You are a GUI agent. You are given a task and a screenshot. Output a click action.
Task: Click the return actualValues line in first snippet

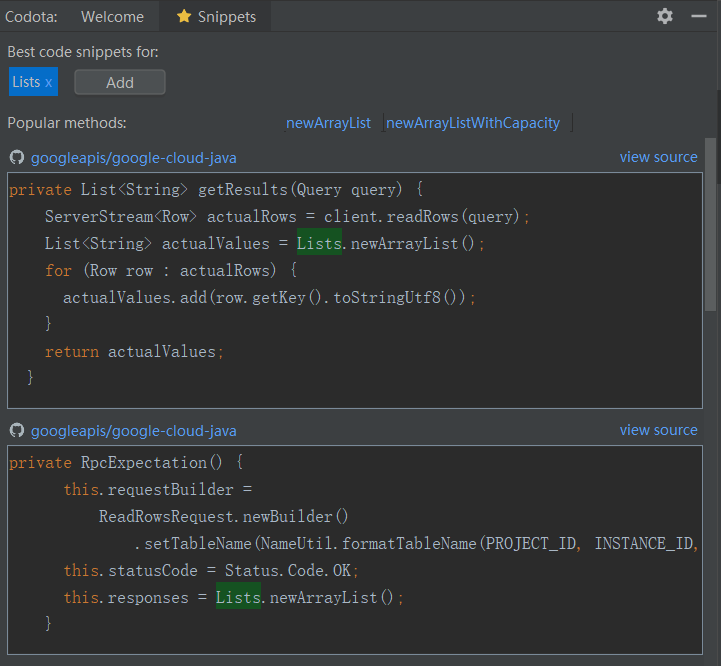[x=135, y=352]
